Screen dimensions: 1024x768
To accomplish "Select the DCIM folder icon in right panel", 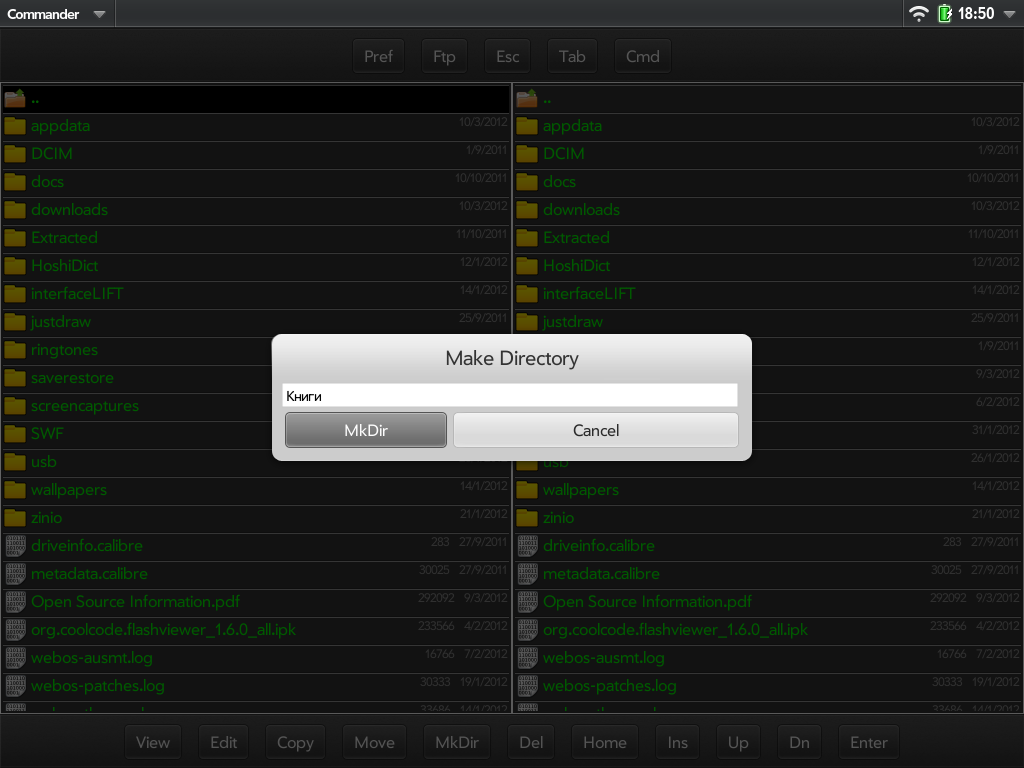I will tap(527, 154).
